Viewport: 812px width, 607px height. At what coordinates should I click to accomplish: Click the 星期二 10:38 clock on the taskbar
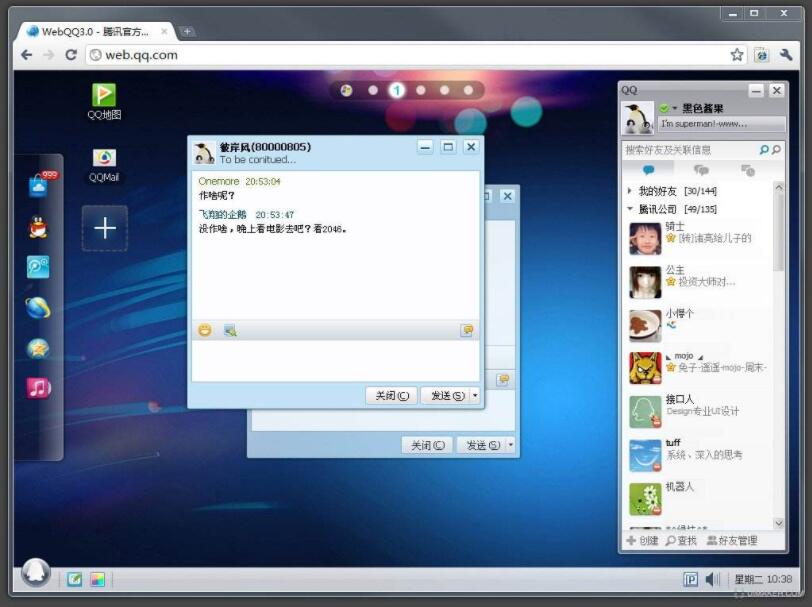(x=763, y=579)
